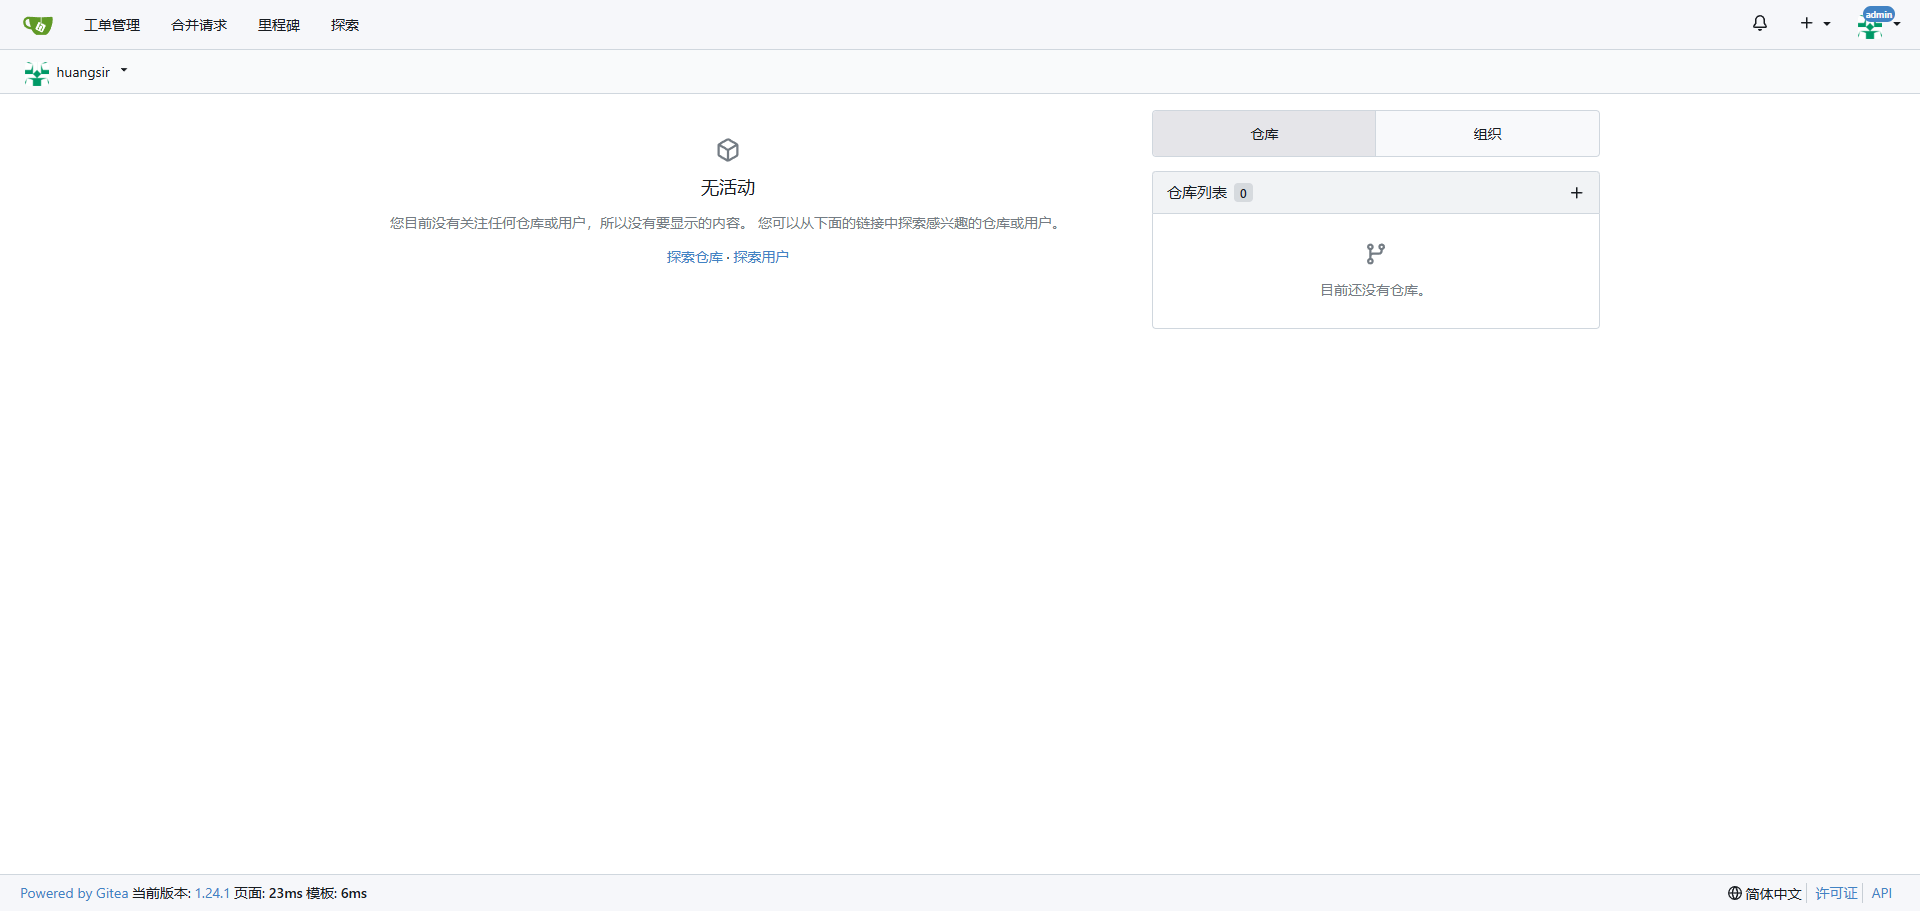
Task: Open the API link in the footer
Action: (x=1882, y=893)
